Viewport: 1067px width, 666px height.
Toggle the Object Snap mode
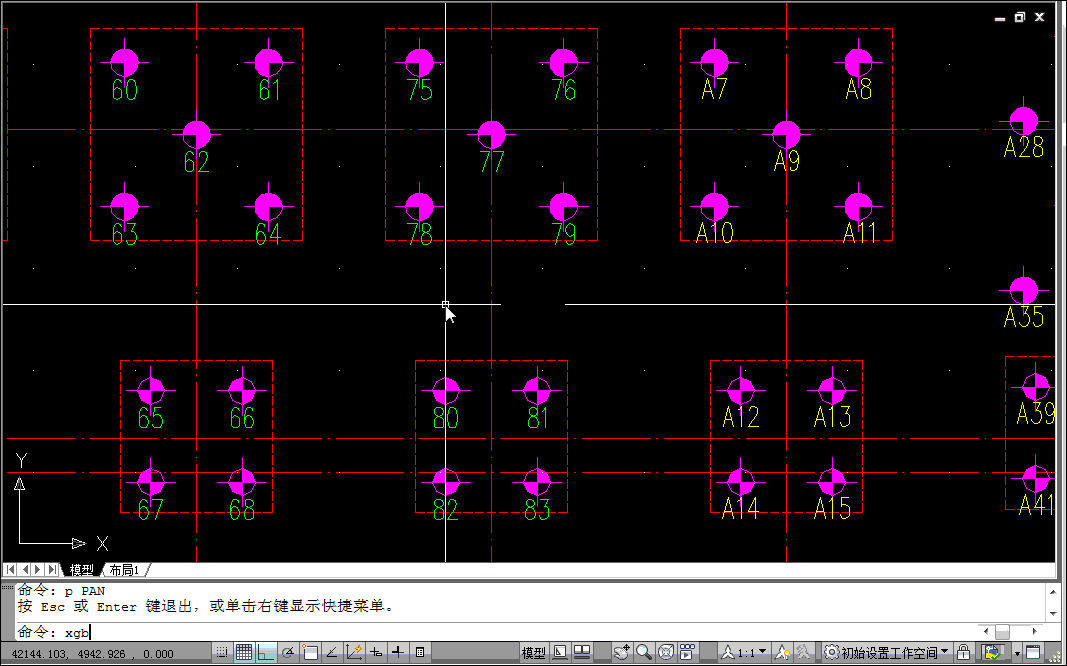(310, 651)
